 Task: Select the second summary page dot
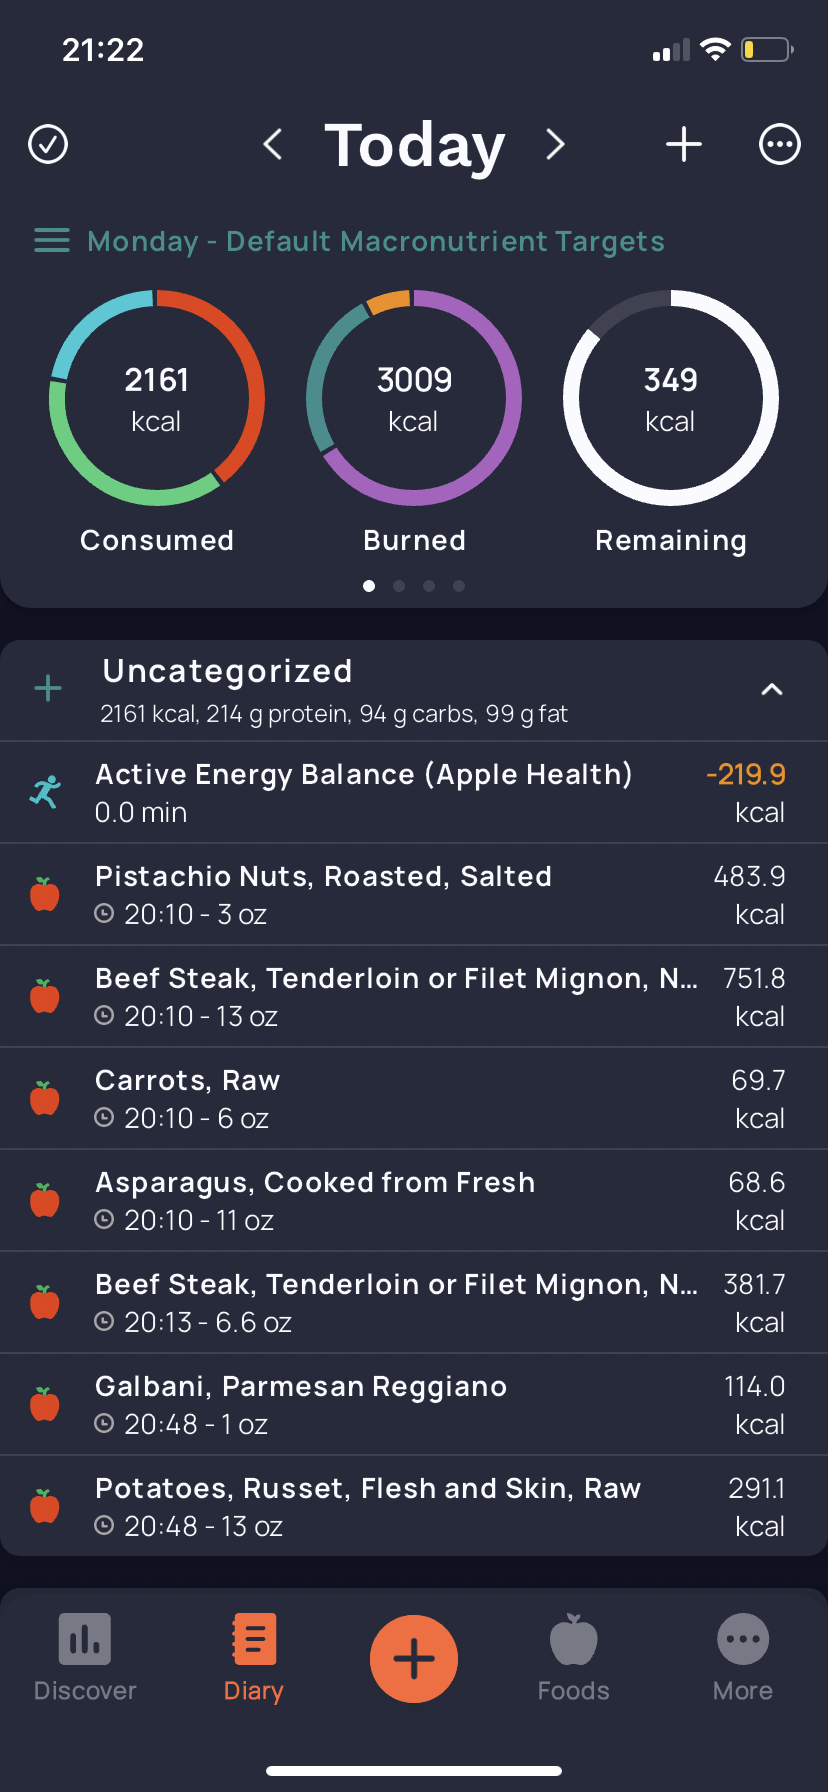pos(399,586)
